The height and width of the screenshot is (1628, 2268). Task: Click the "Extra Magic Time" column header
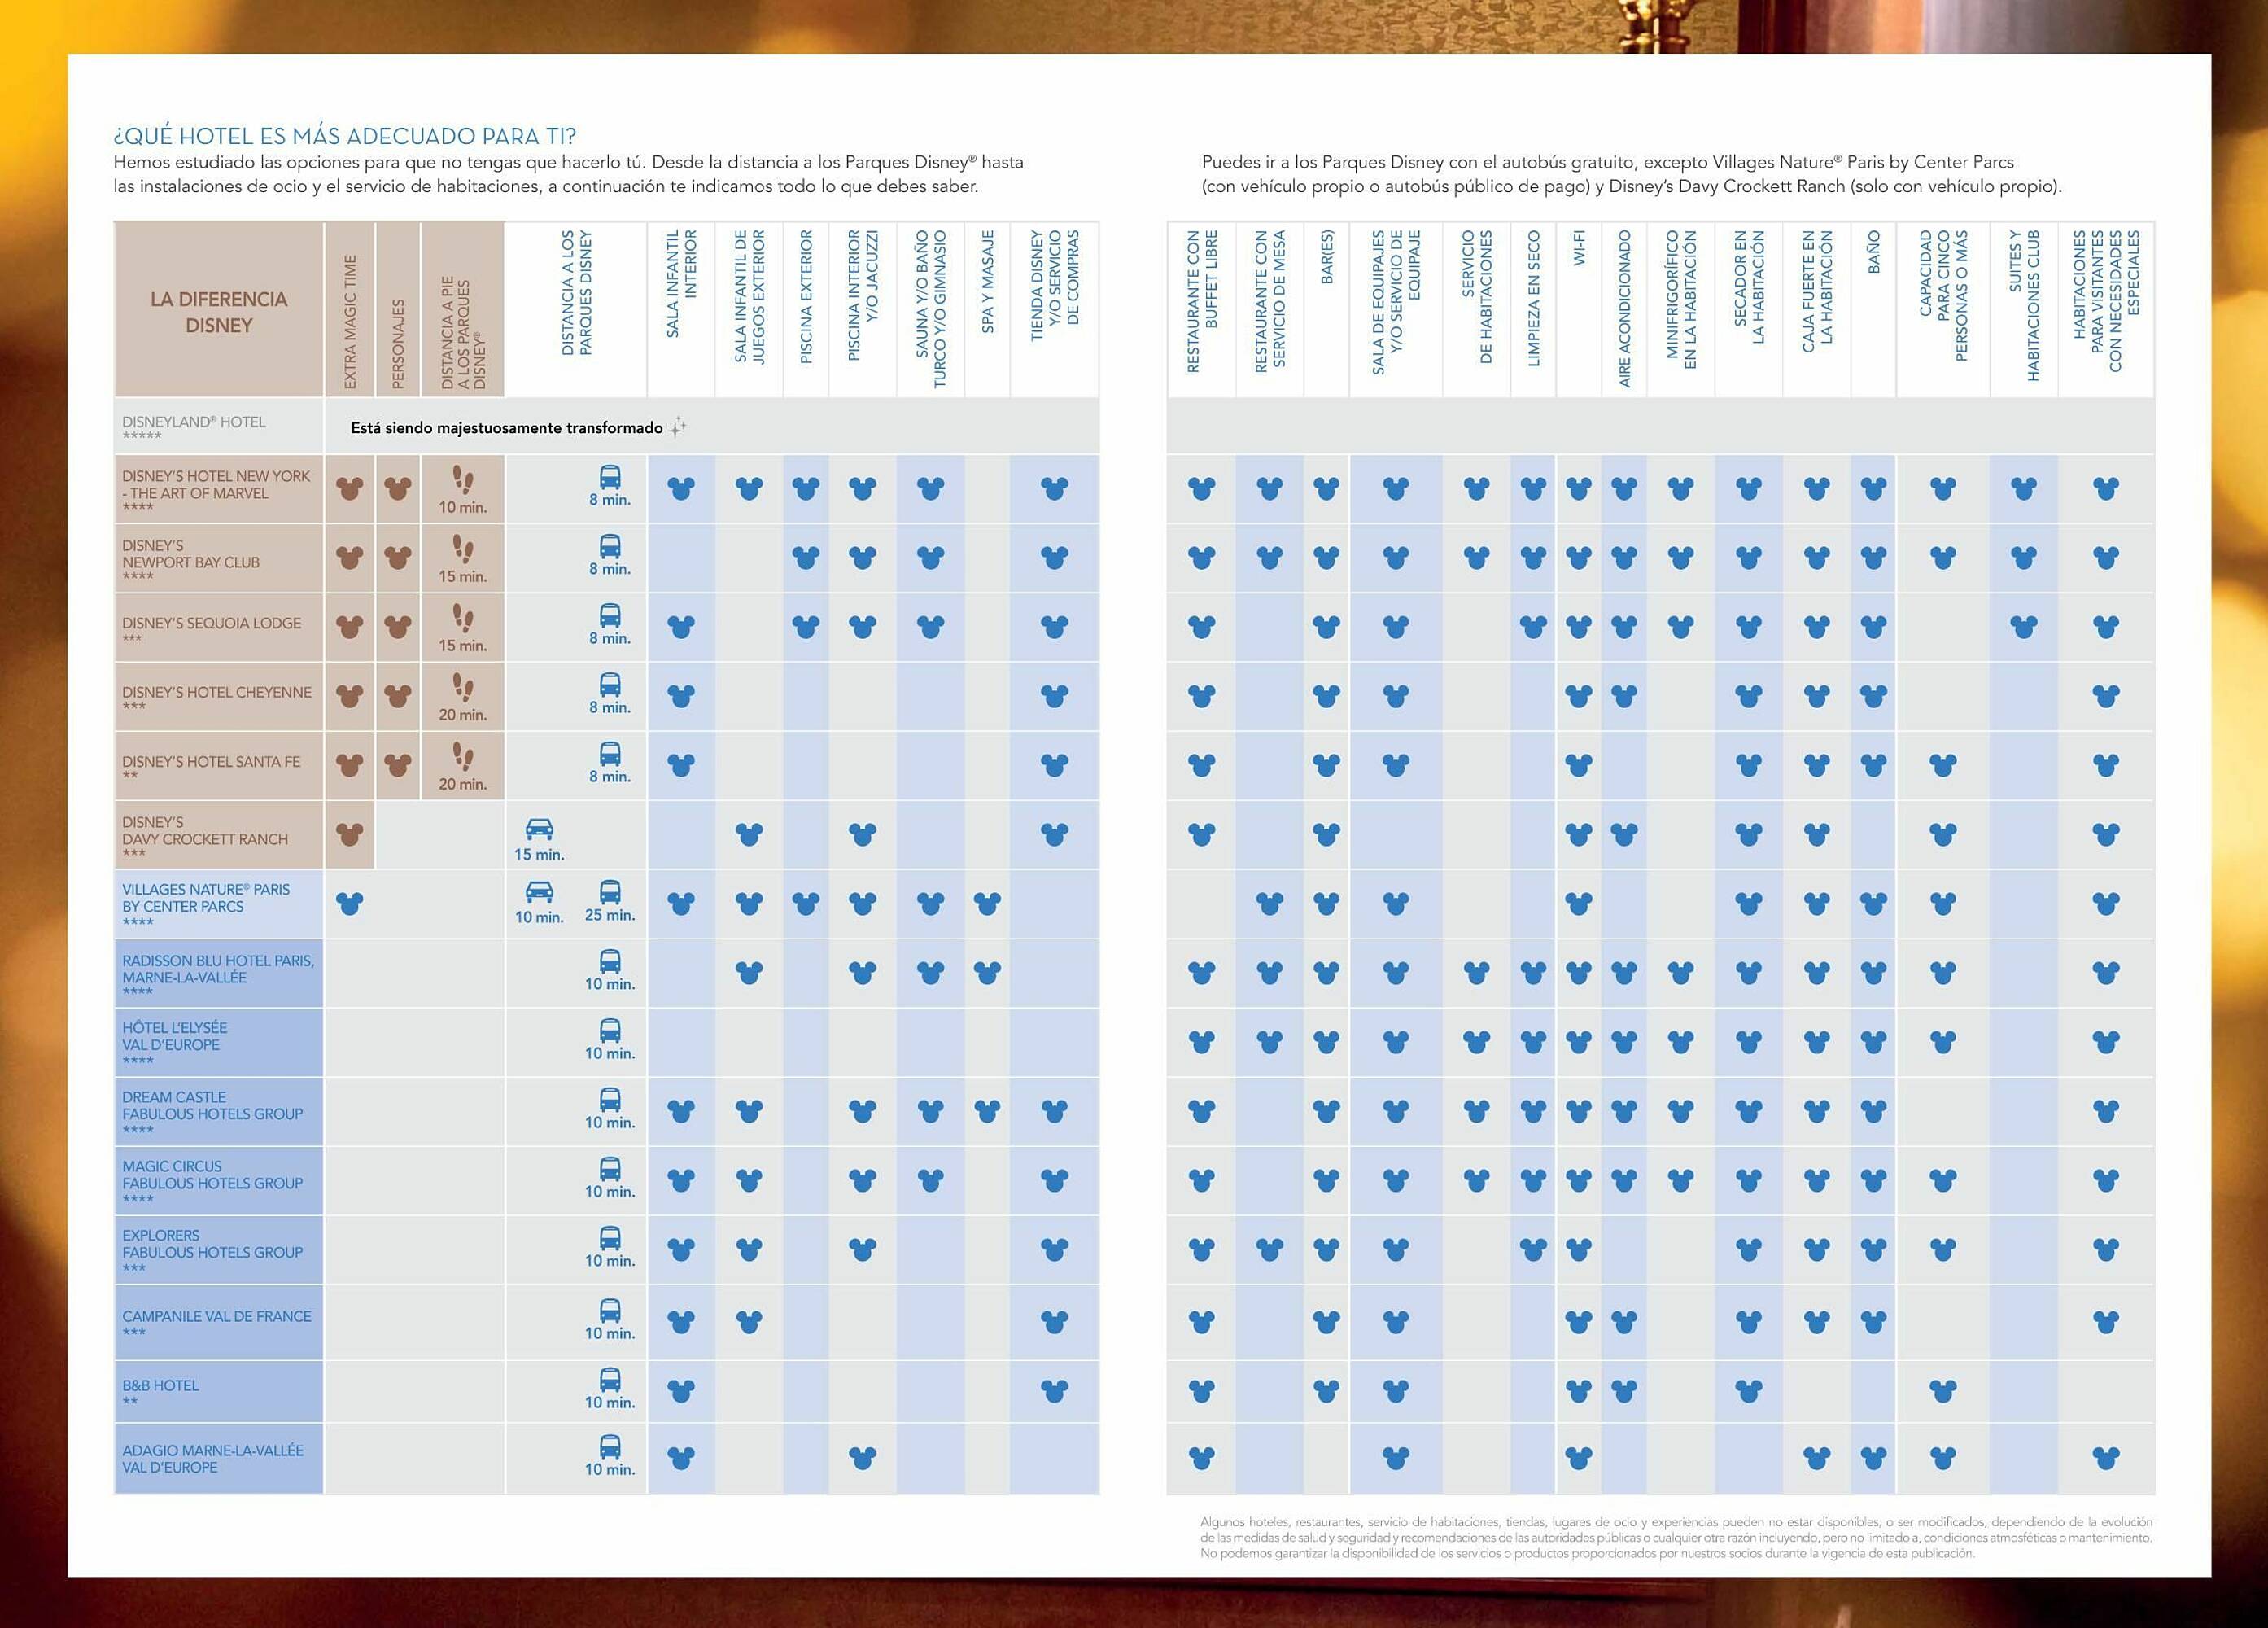pyautogui.click(x=350, y=321)
